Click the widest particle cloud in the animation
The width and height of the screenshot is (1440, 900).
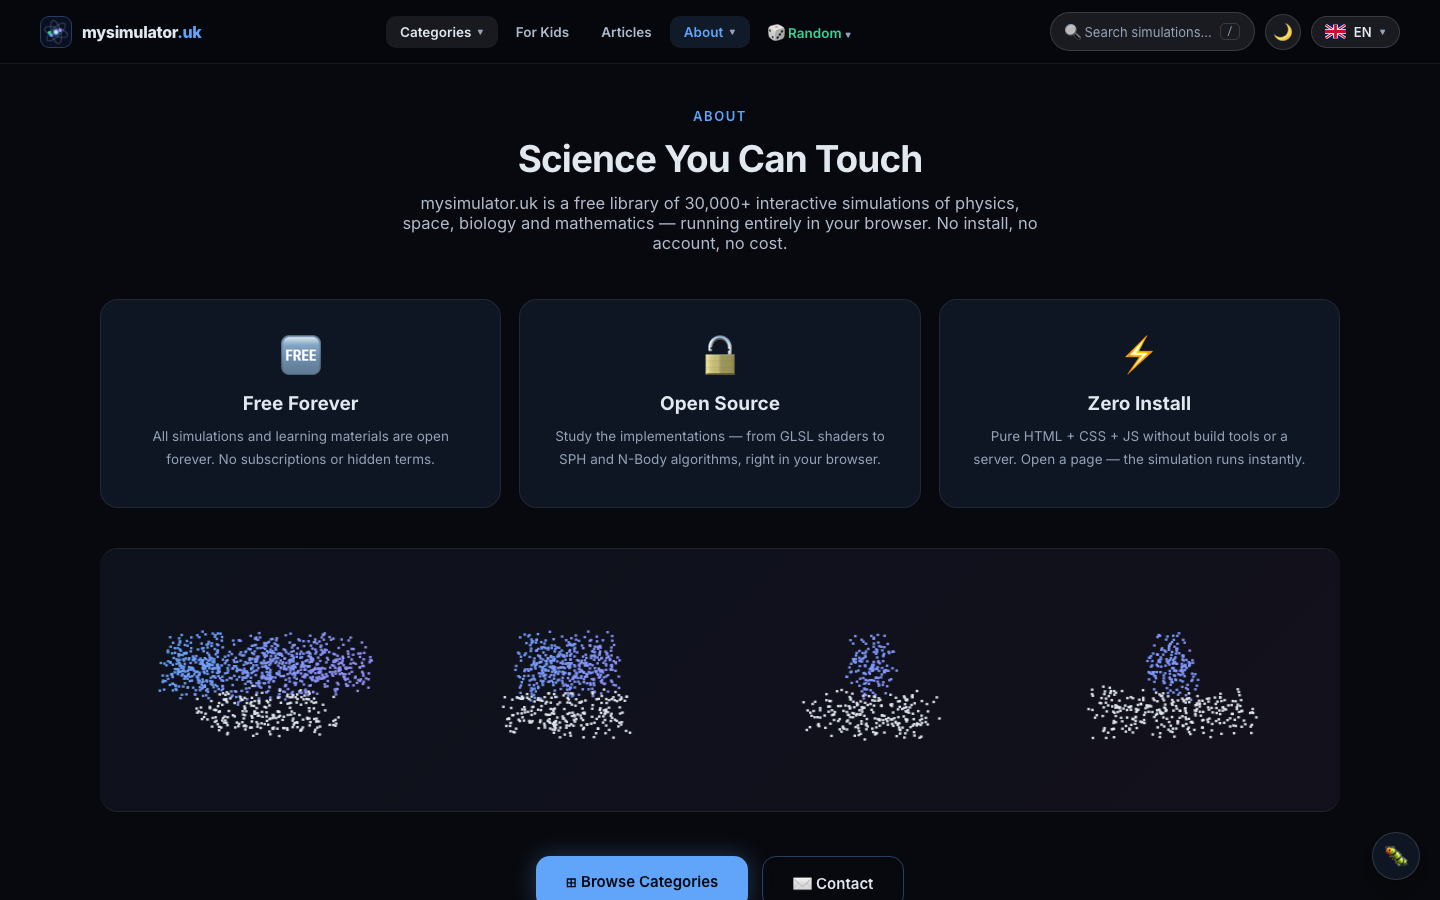click(266, 683)
